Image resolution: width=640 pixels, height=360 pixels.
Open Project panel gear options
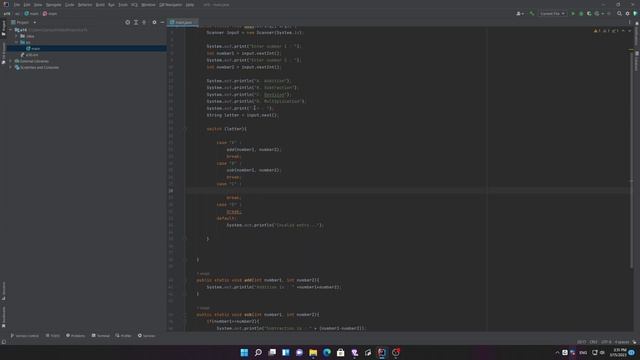[x=154, y=22]
